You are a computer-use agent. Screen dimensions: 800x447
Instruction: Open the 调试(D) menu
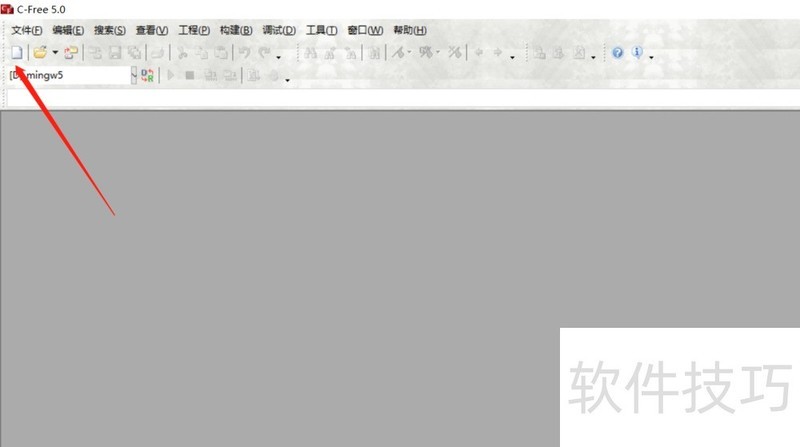(279, 30)
